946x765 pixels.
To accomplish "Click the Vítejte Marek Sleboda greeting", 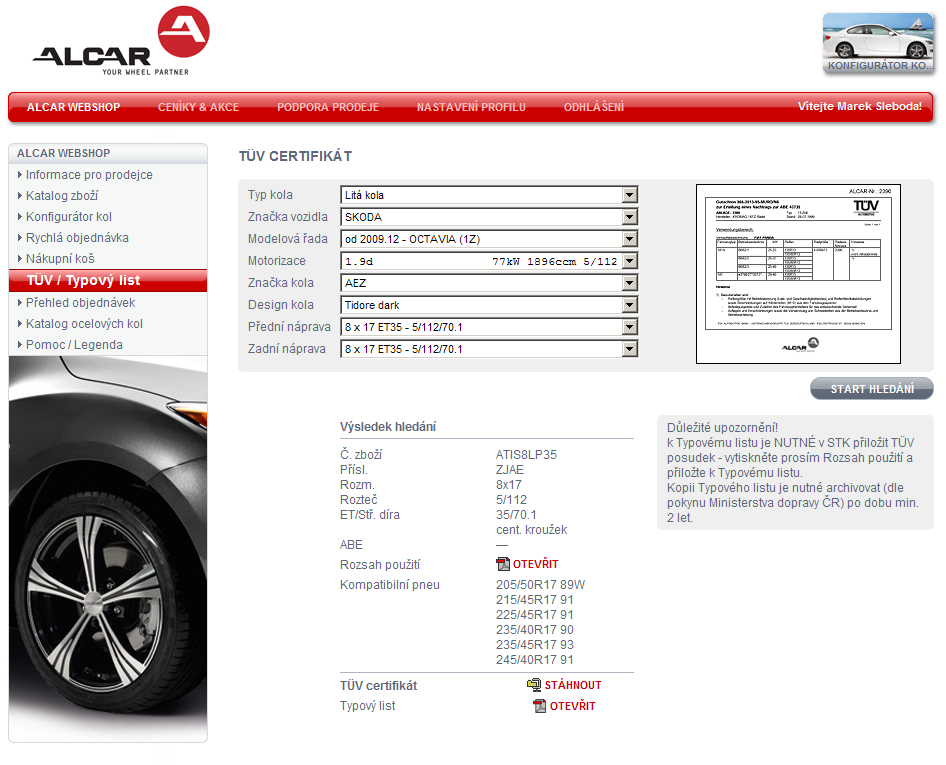I will click(x=860, y=106).
